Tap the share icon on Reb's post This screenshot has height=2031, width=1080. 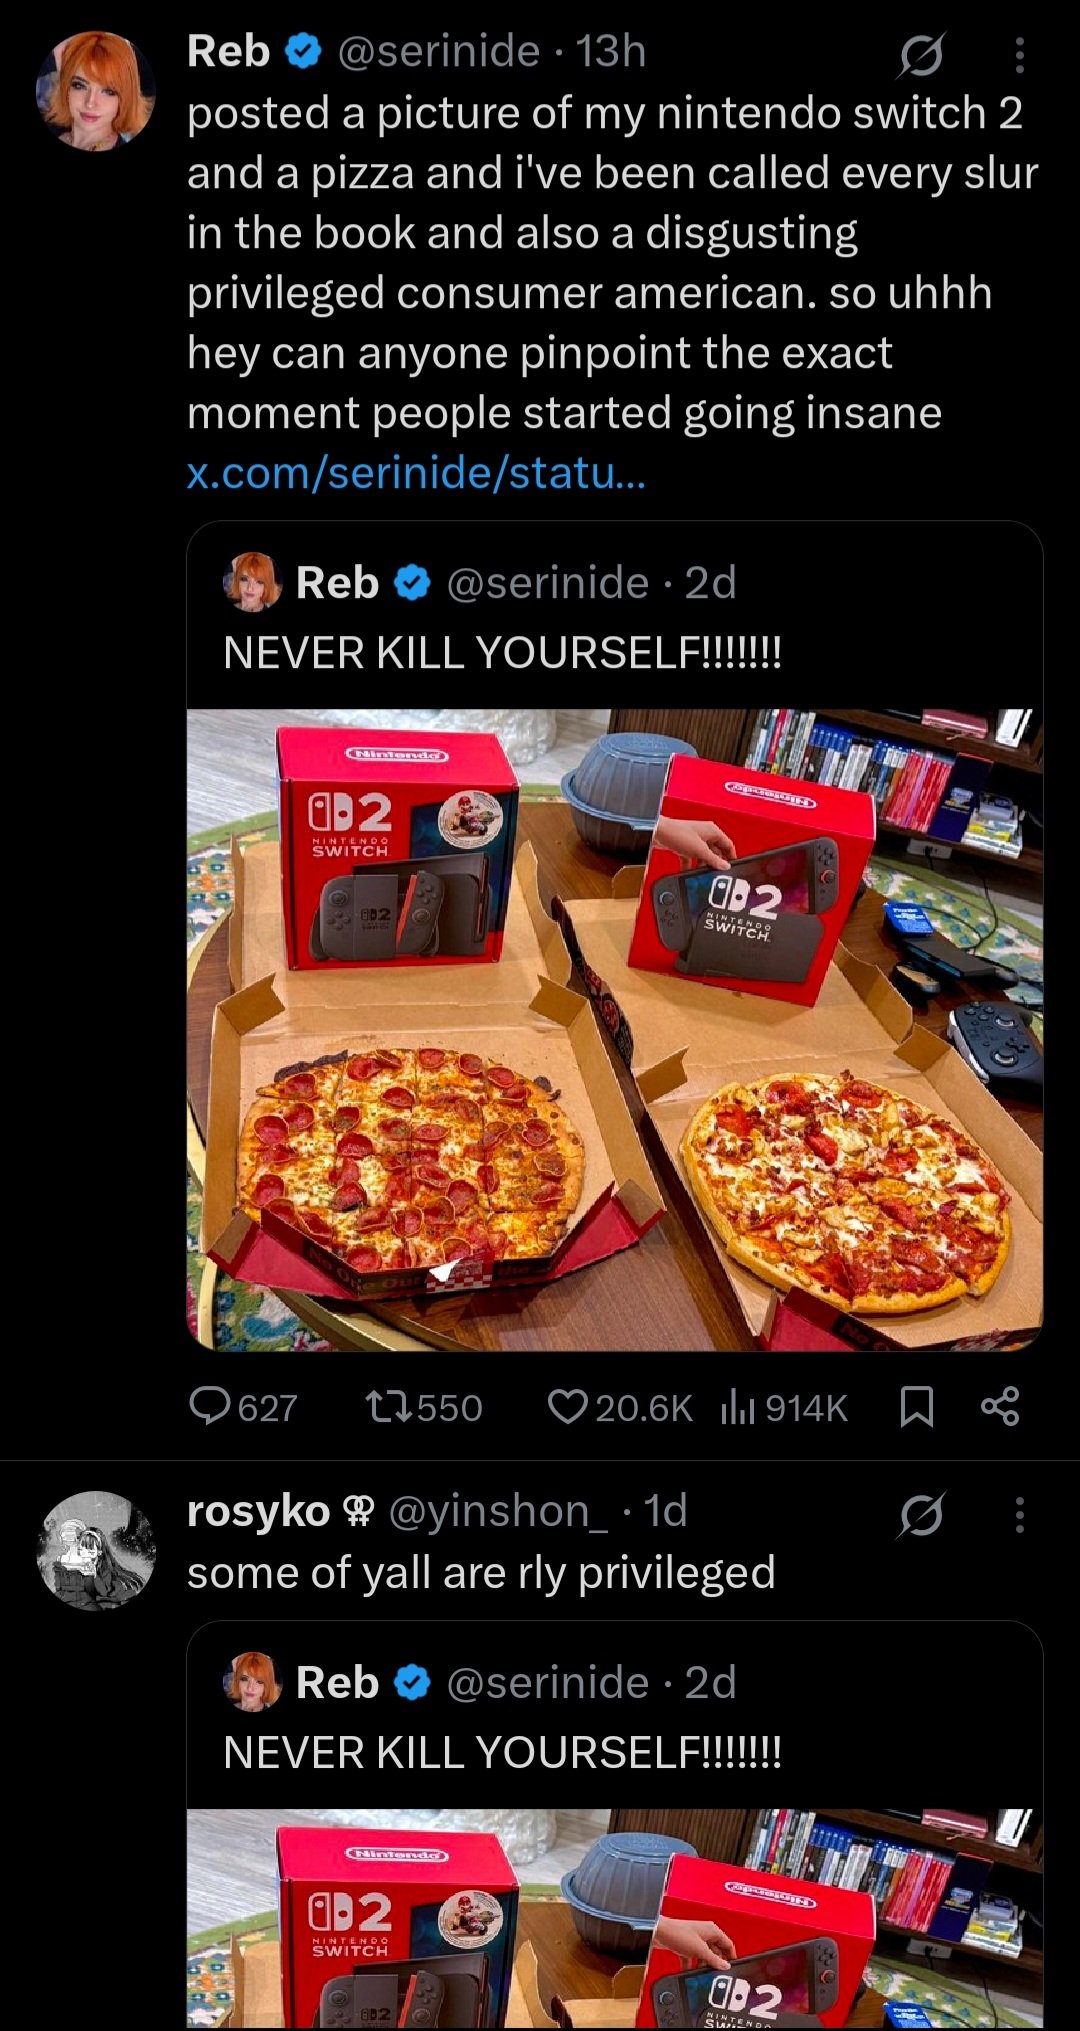(x=1000, y=1407)
